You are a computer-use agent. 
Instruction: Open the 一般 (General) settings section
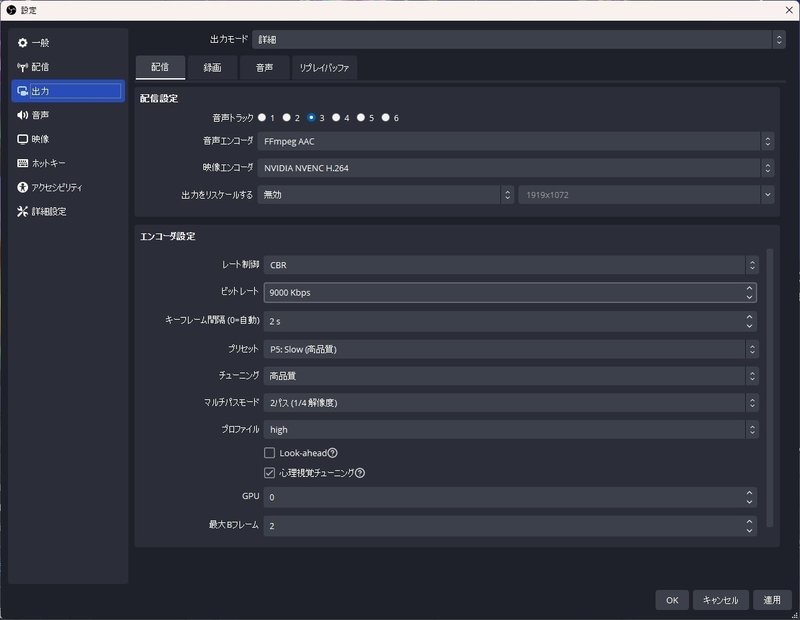[68, 43]
